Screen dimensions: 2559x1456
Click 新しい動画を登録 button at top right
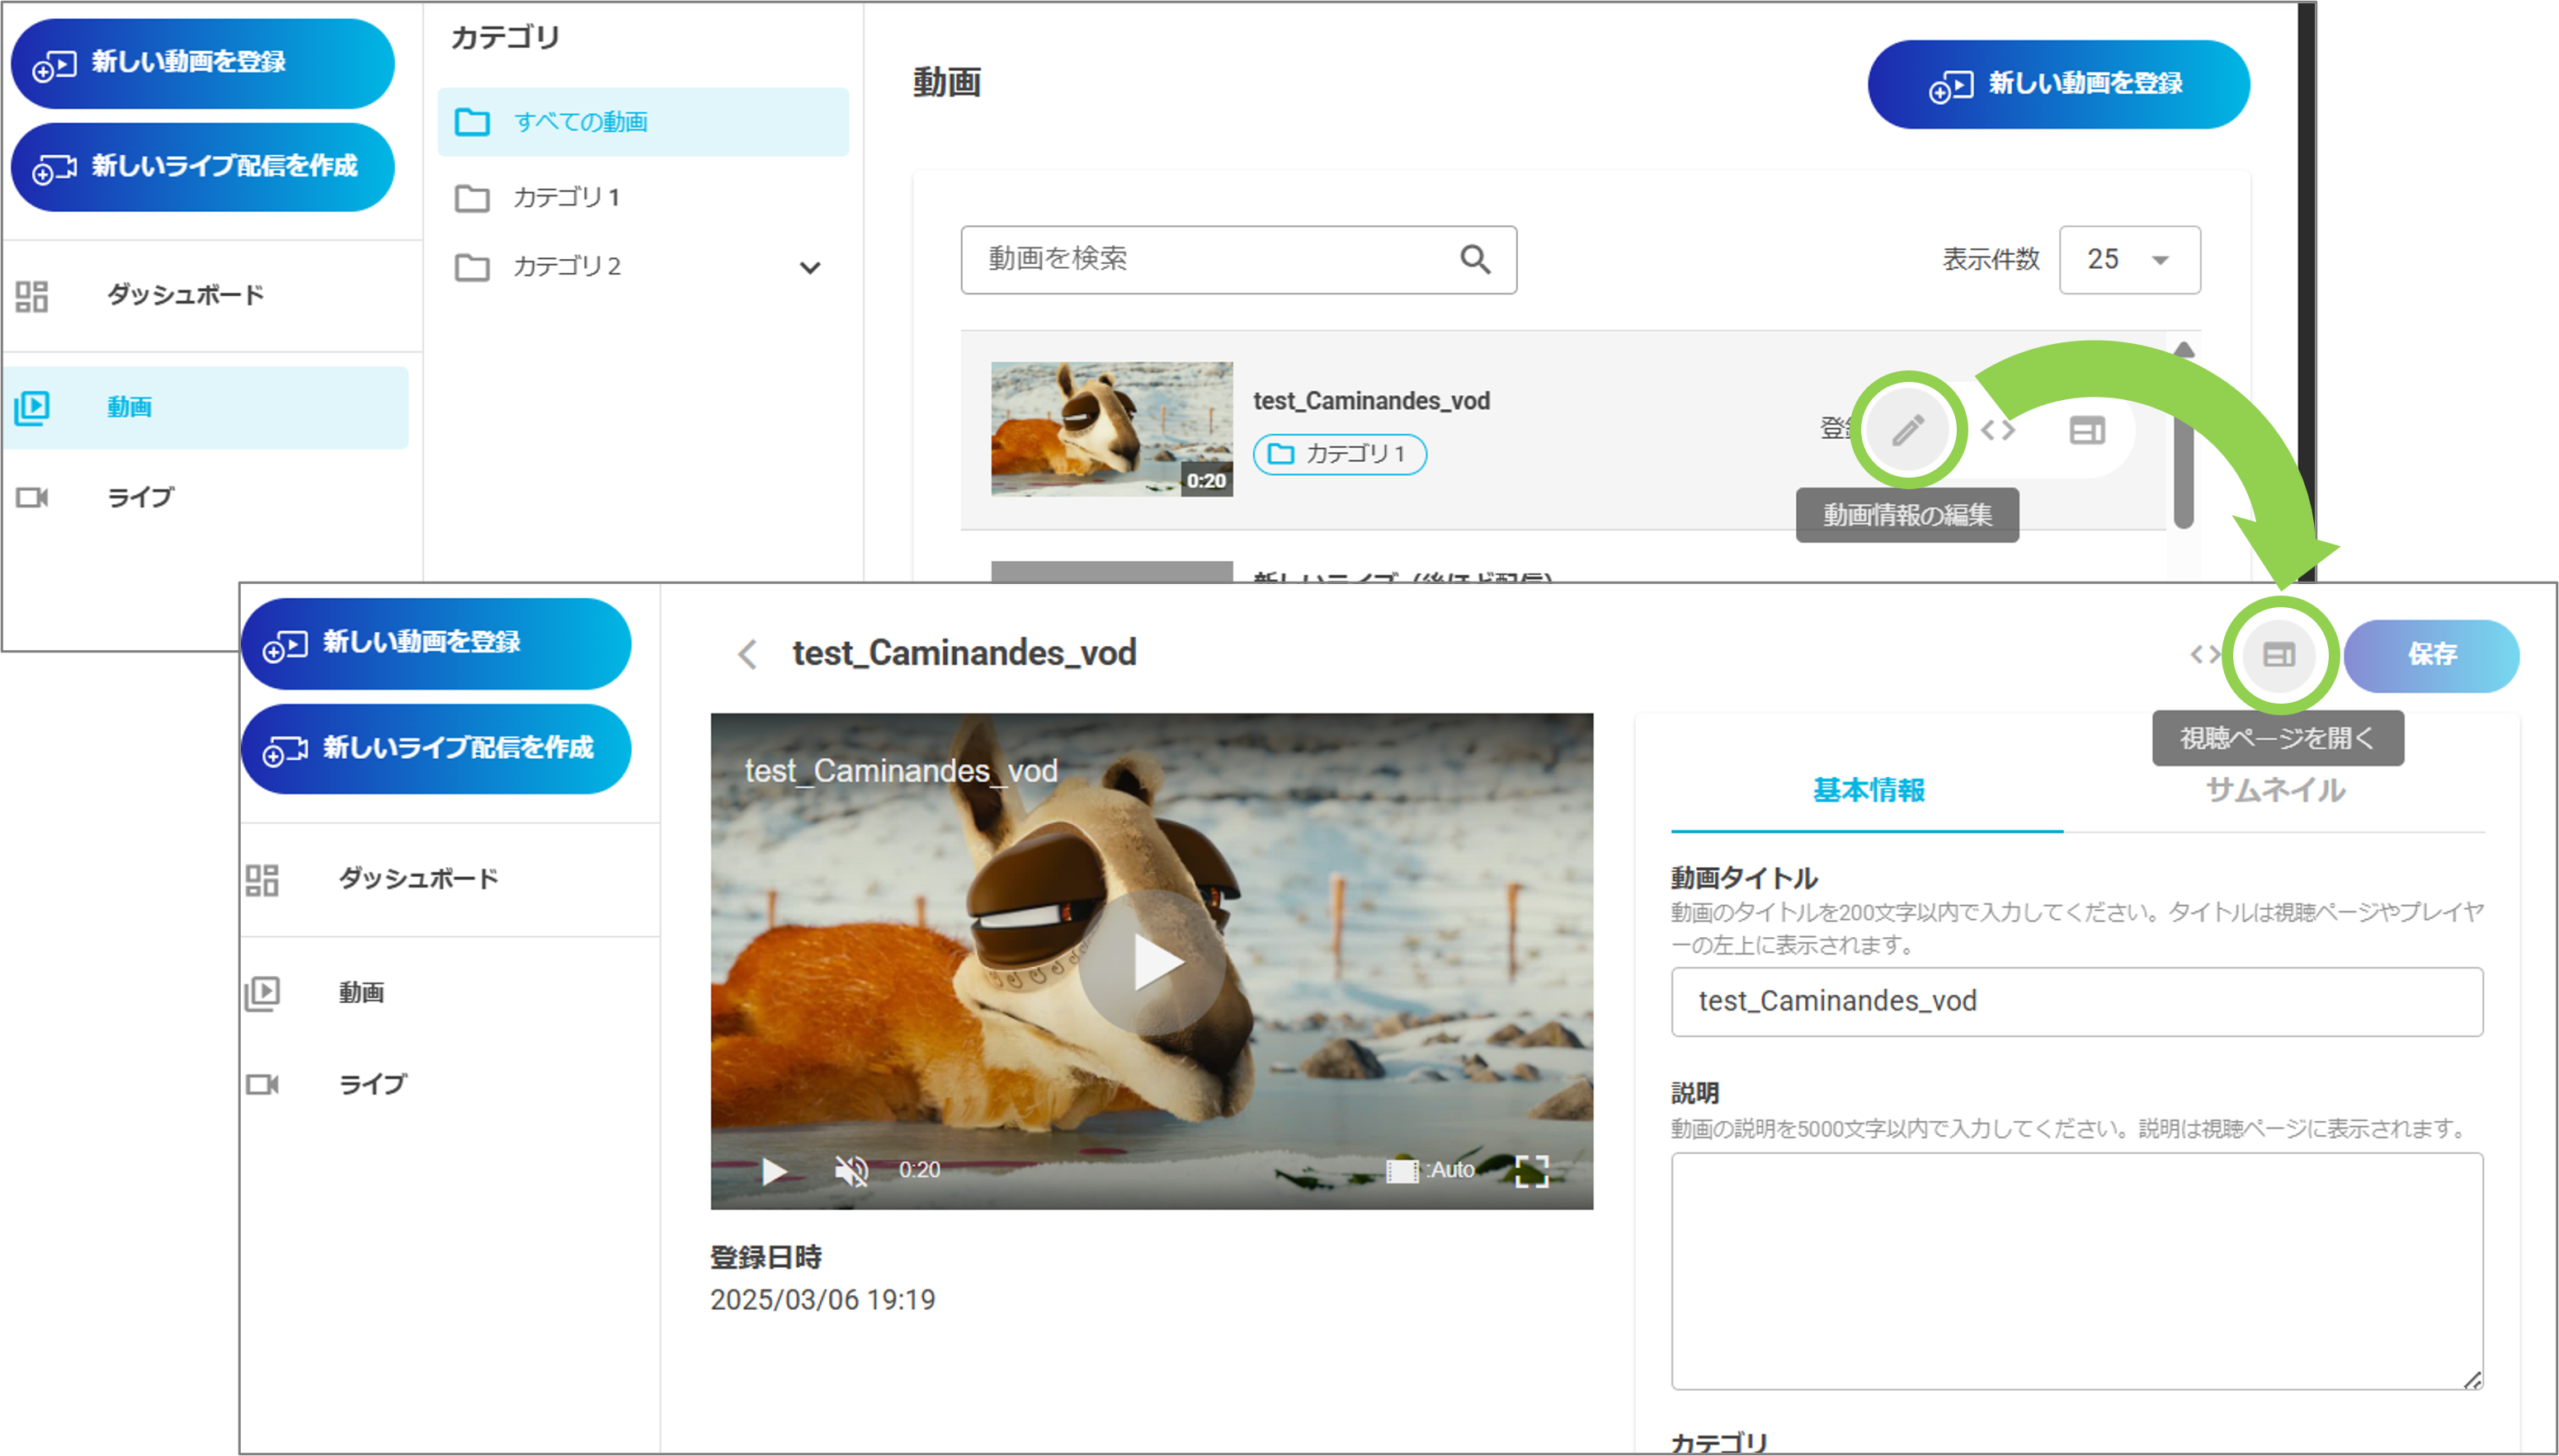(x=2058, y=84)
